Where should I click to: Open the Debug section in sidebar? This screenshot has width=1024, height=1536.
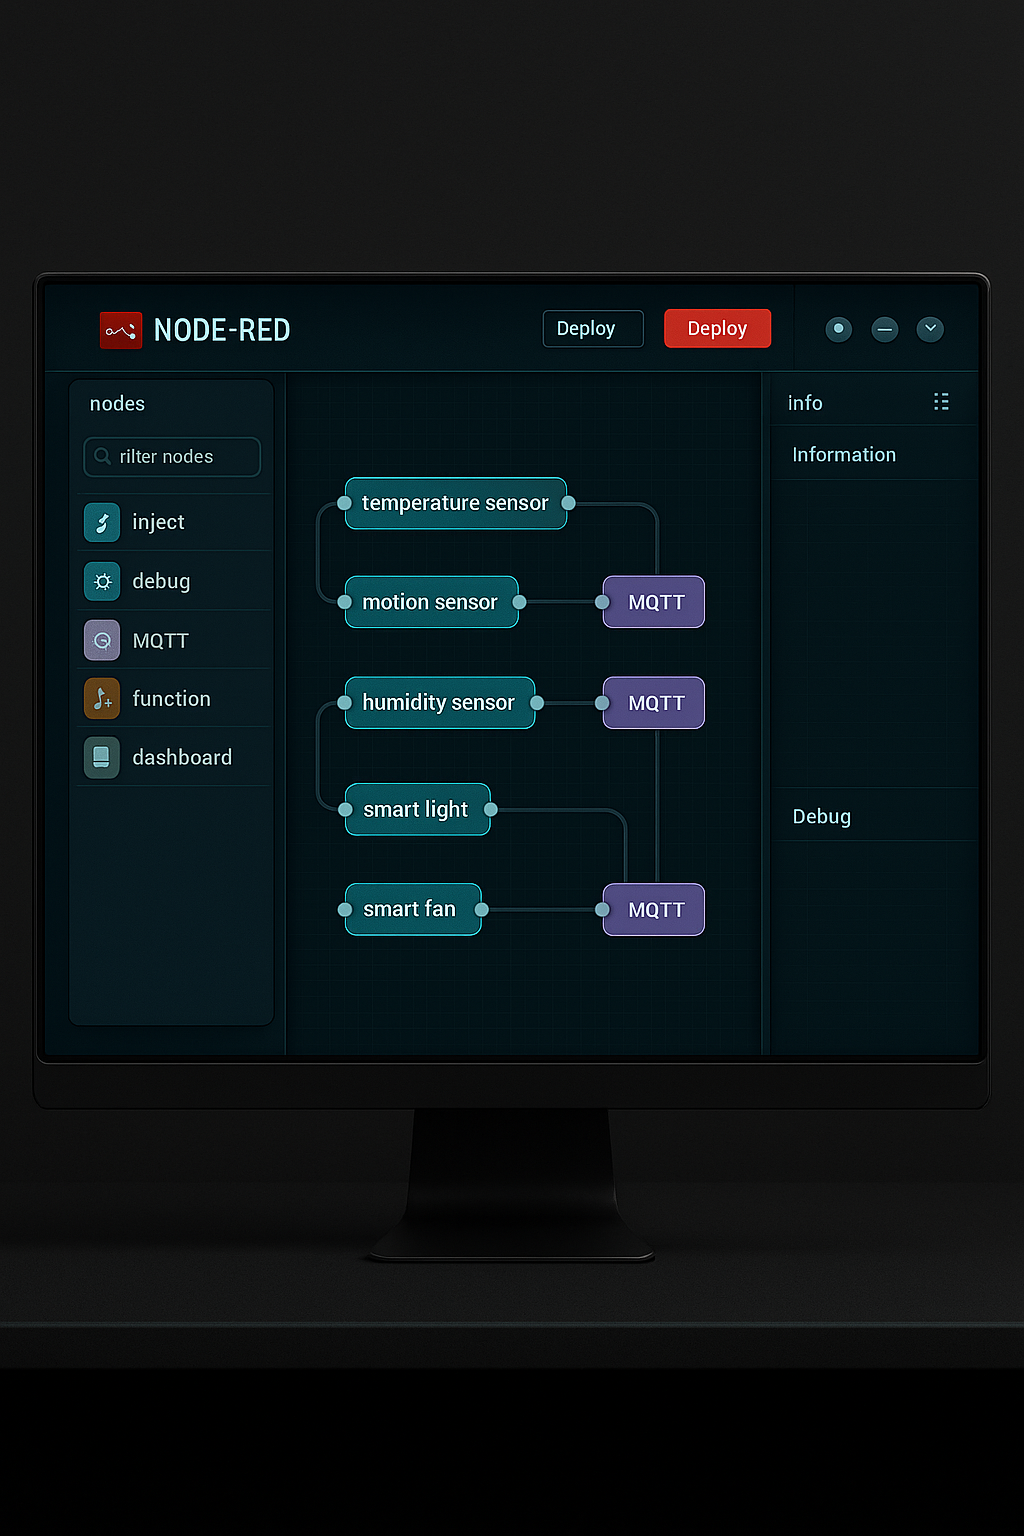click(x=822, y=816)
